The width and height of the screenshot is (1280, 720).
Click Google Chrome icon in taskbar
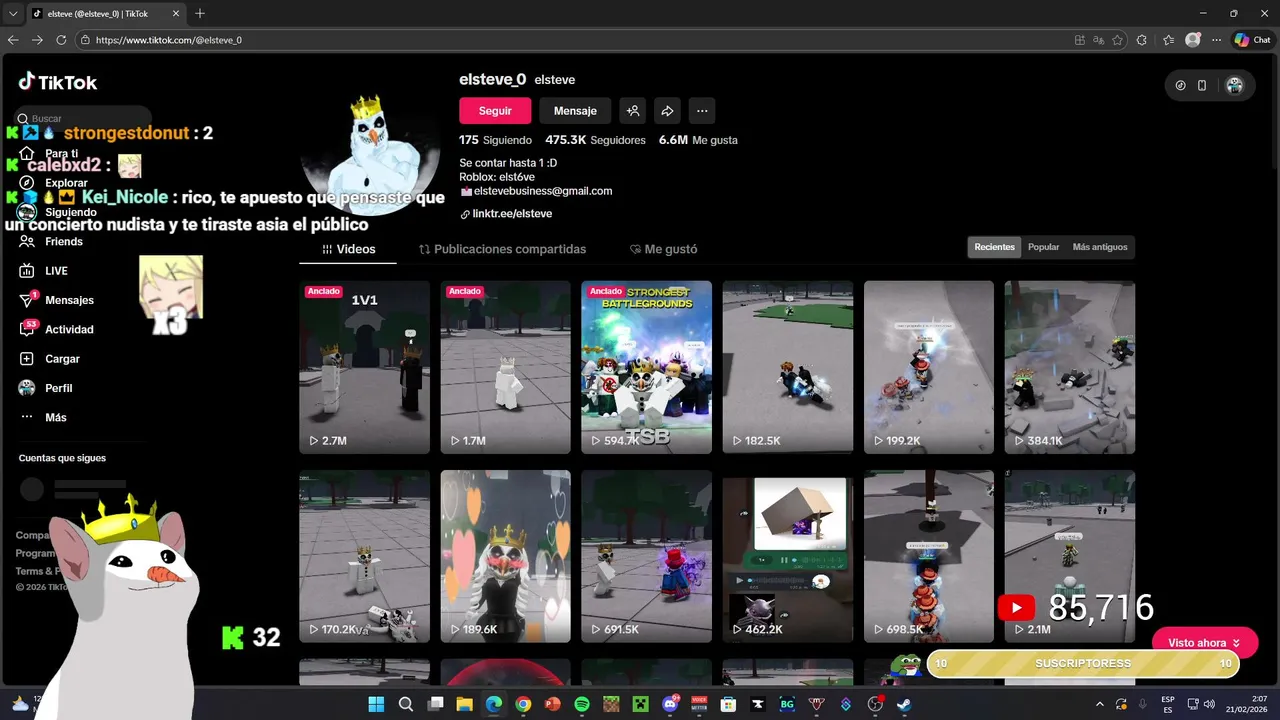[523, 704]
